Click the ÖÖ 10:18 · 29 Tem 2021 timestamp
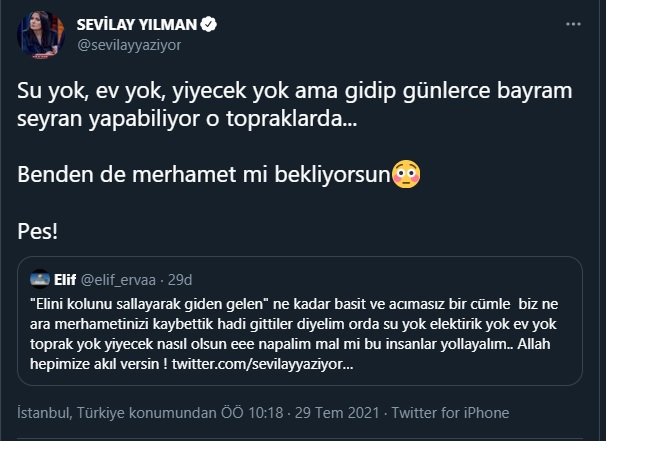 (300, 413)
